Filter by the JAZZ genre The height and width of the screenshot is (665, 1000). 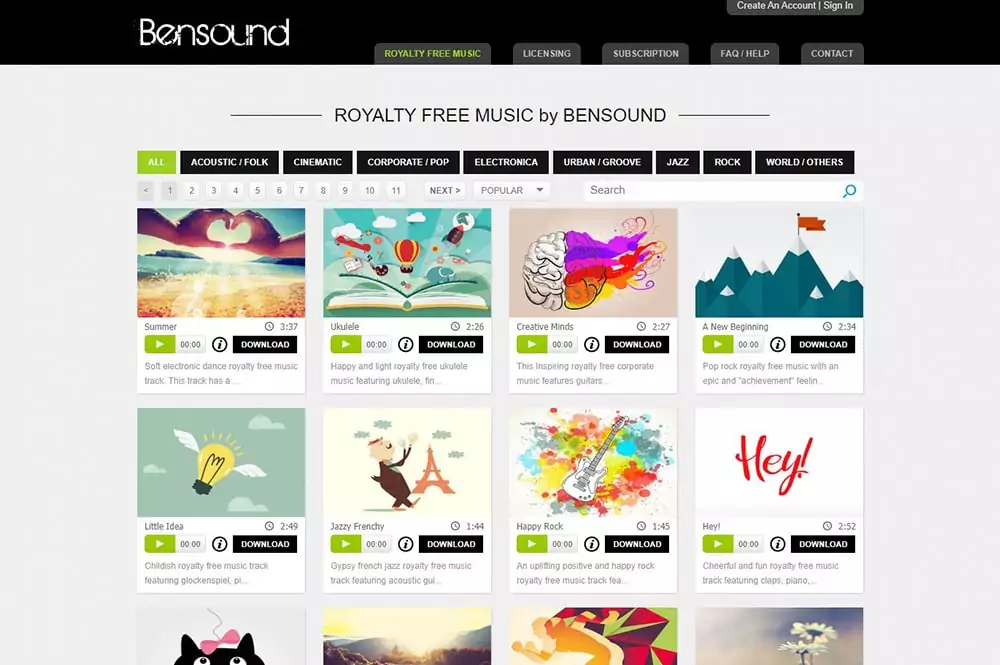(677, 162)
